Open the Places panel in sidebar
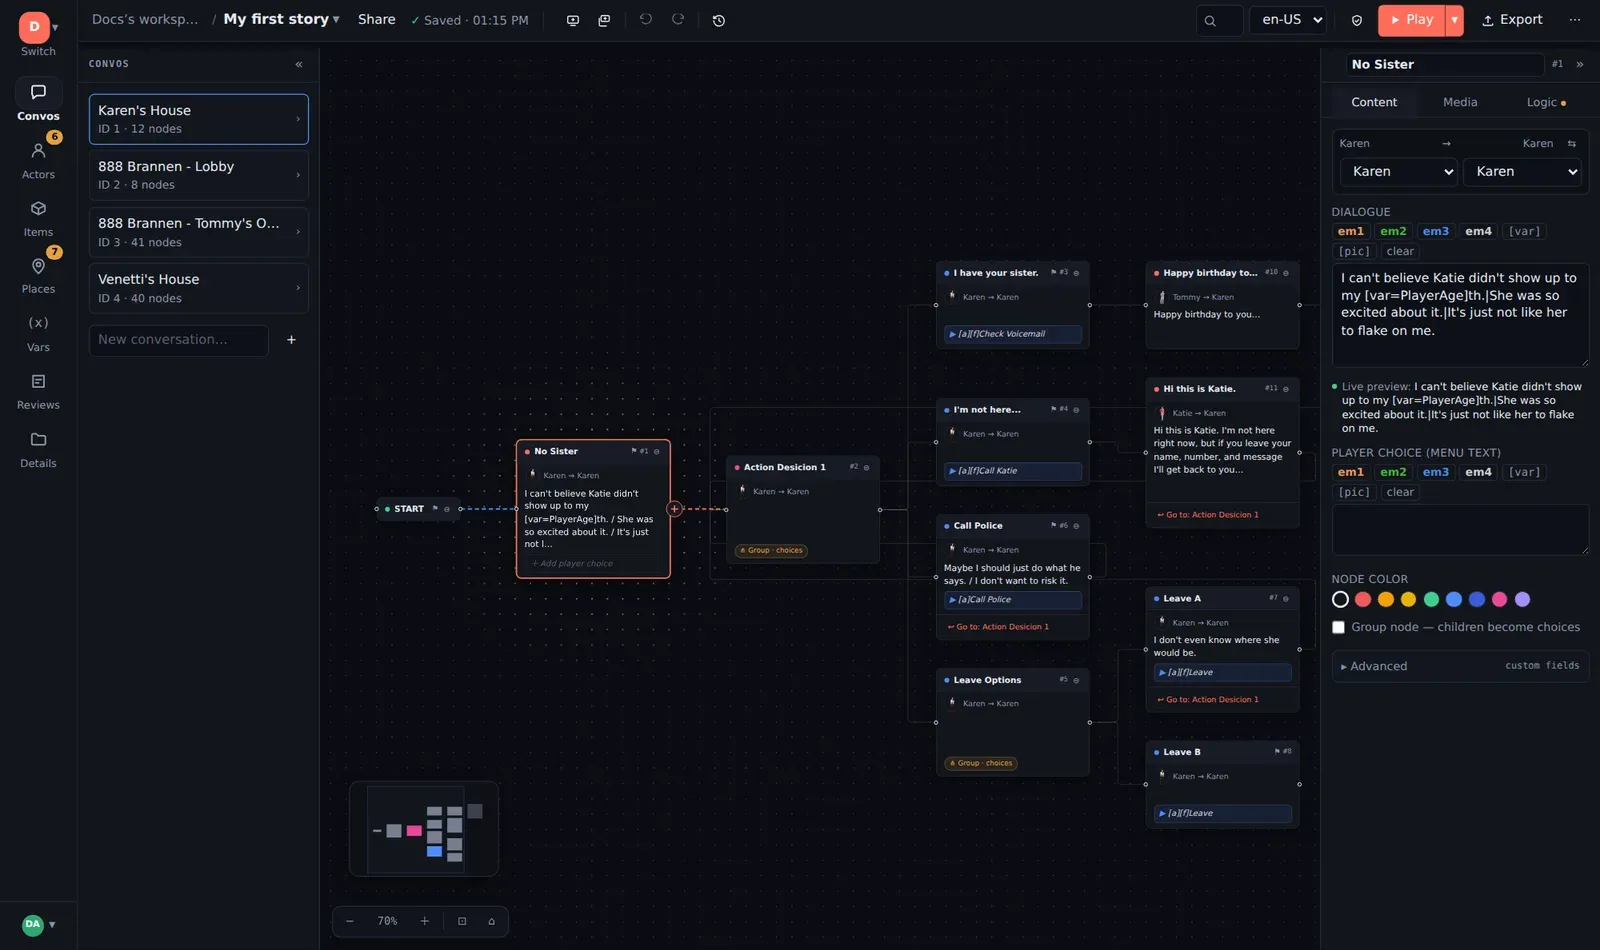Viewport: 1600px width, 950px height. click(38, 275)
